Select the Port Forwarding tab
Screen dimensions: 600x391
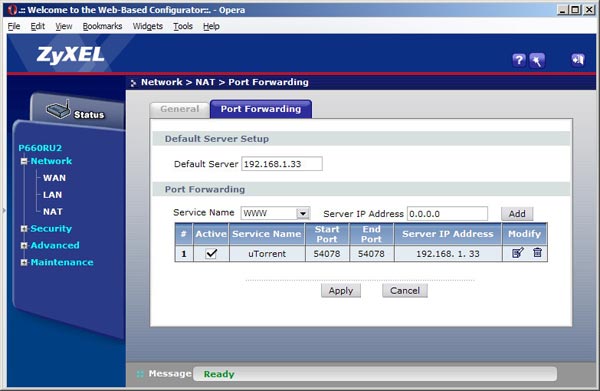pos(261,109)
